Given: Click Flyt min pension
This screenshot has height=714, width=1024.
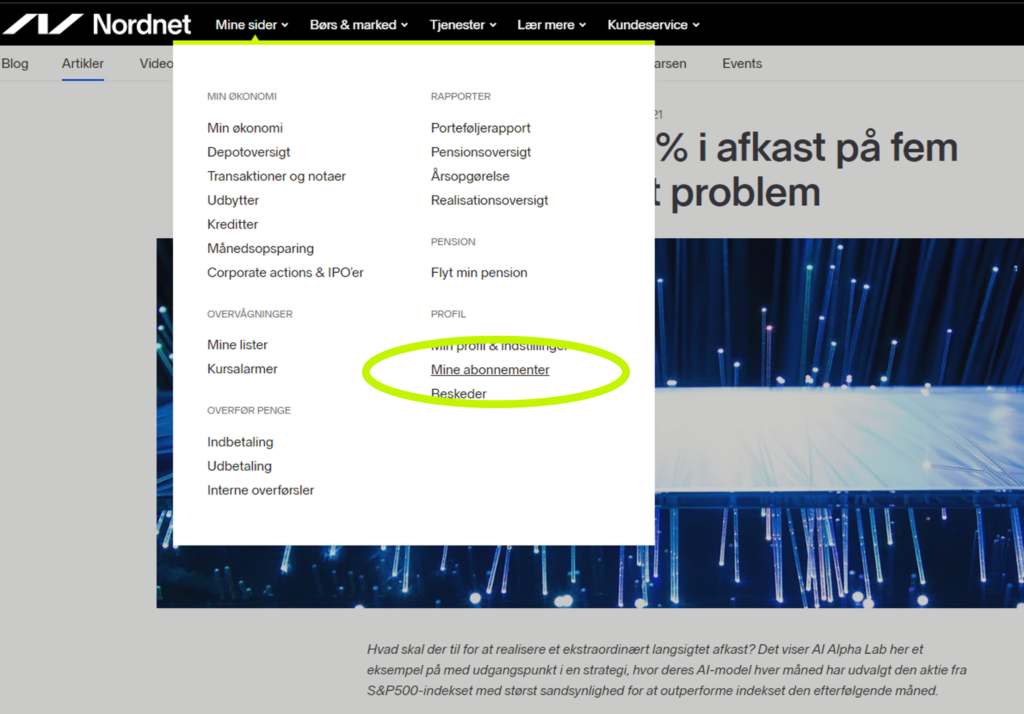Looking at the screenshot, I should pyautogui.click(x=479, y=272).
